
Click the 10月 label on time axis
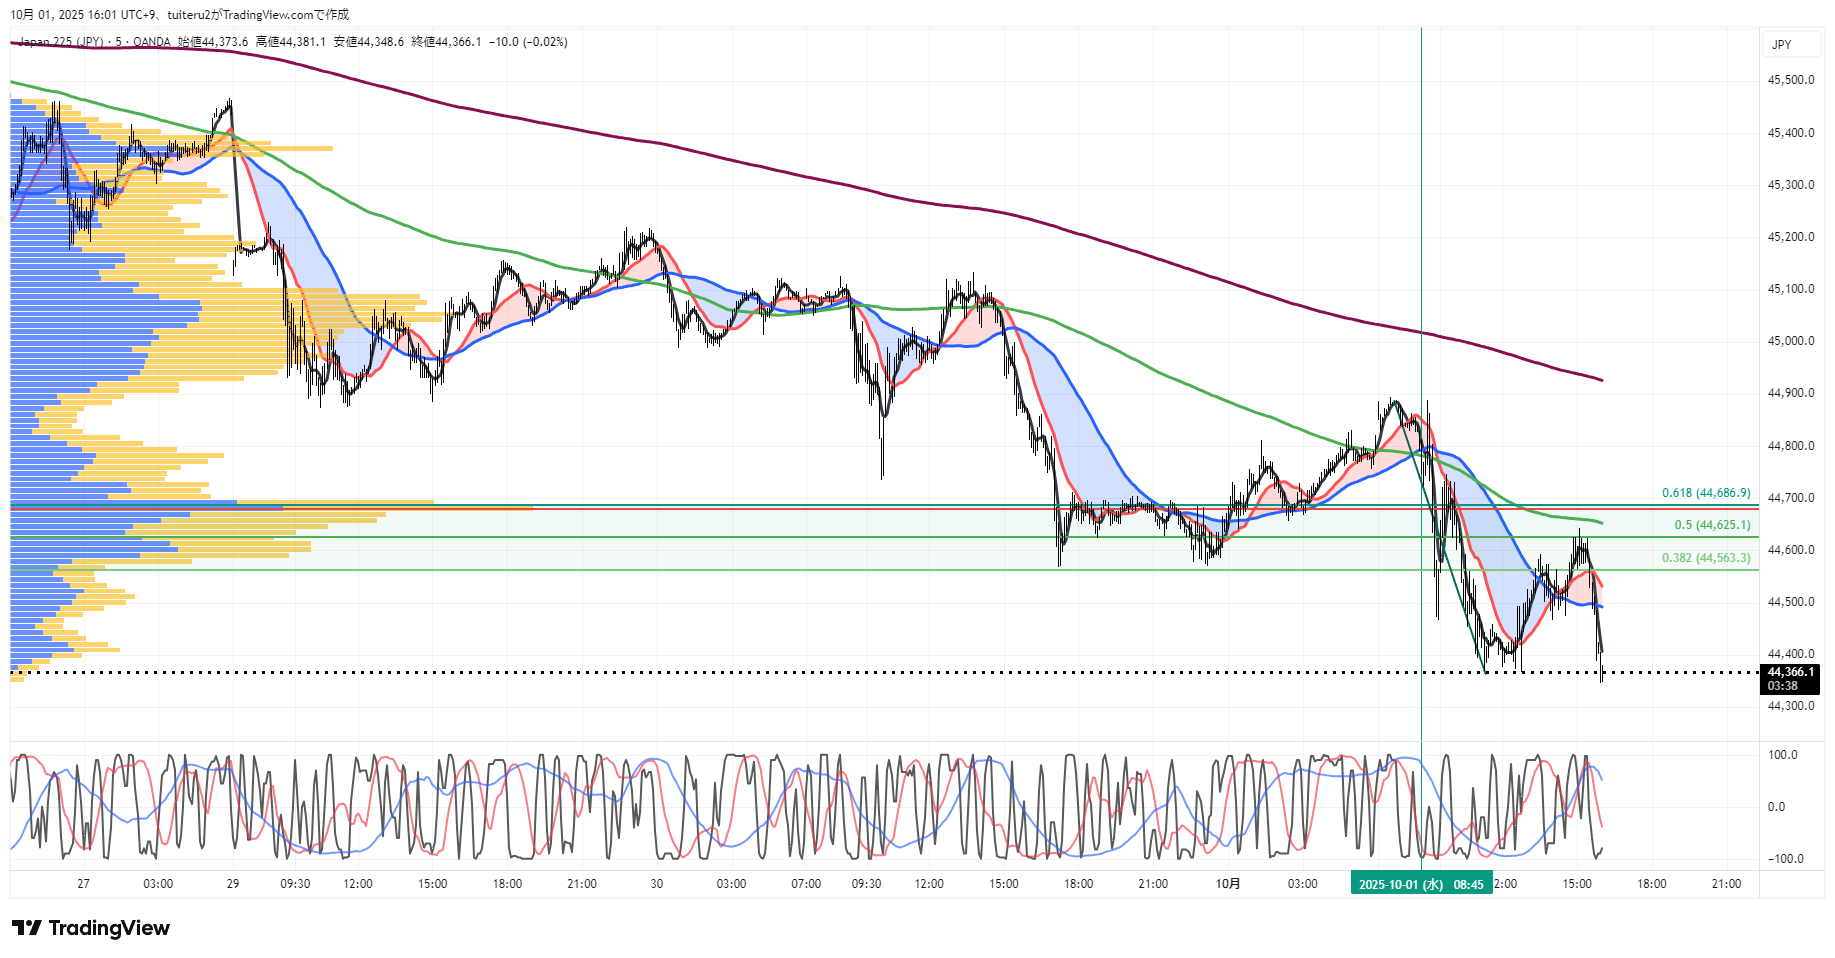pyautogui.click(x=1228, y=884)
